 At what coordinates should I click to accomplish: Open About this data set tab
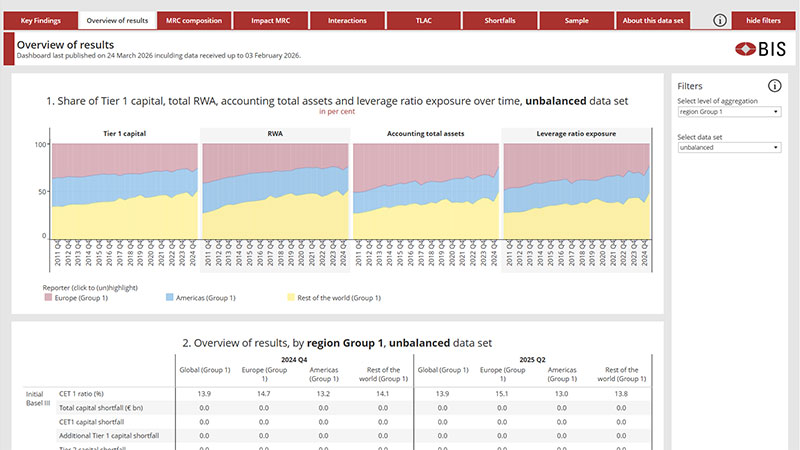(653, 20)
